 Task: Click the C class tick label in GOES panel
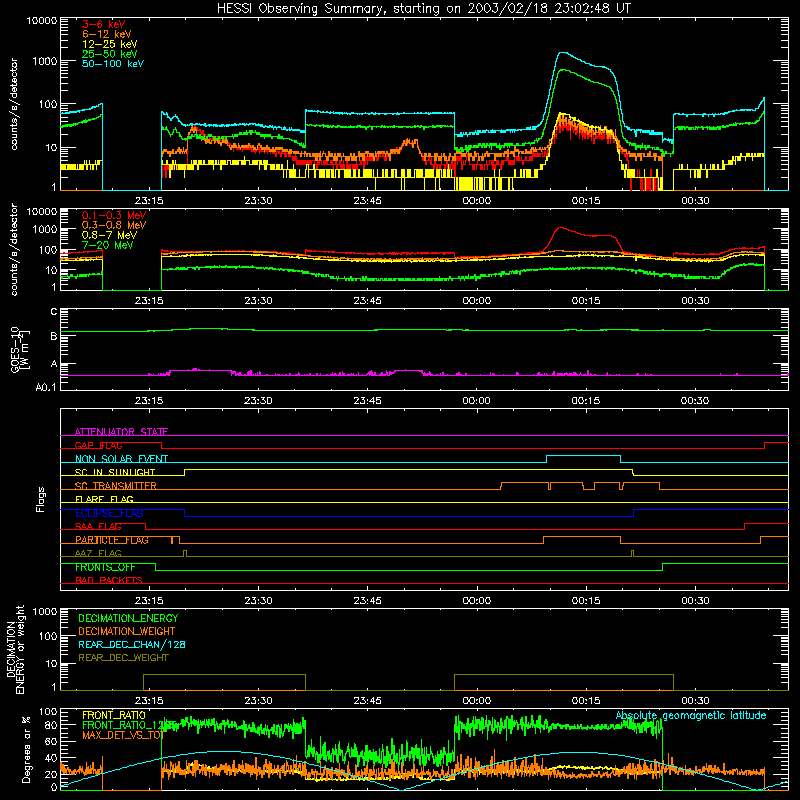[54, 312]
